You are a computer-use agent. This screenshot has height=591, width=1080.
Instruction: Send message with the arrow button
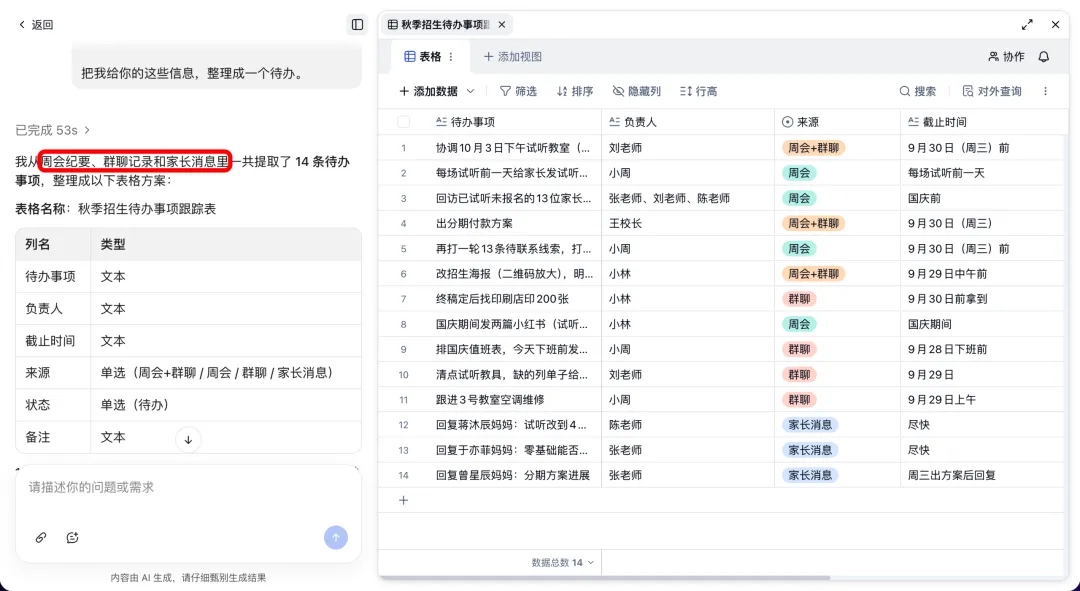[x=336, y=538]
